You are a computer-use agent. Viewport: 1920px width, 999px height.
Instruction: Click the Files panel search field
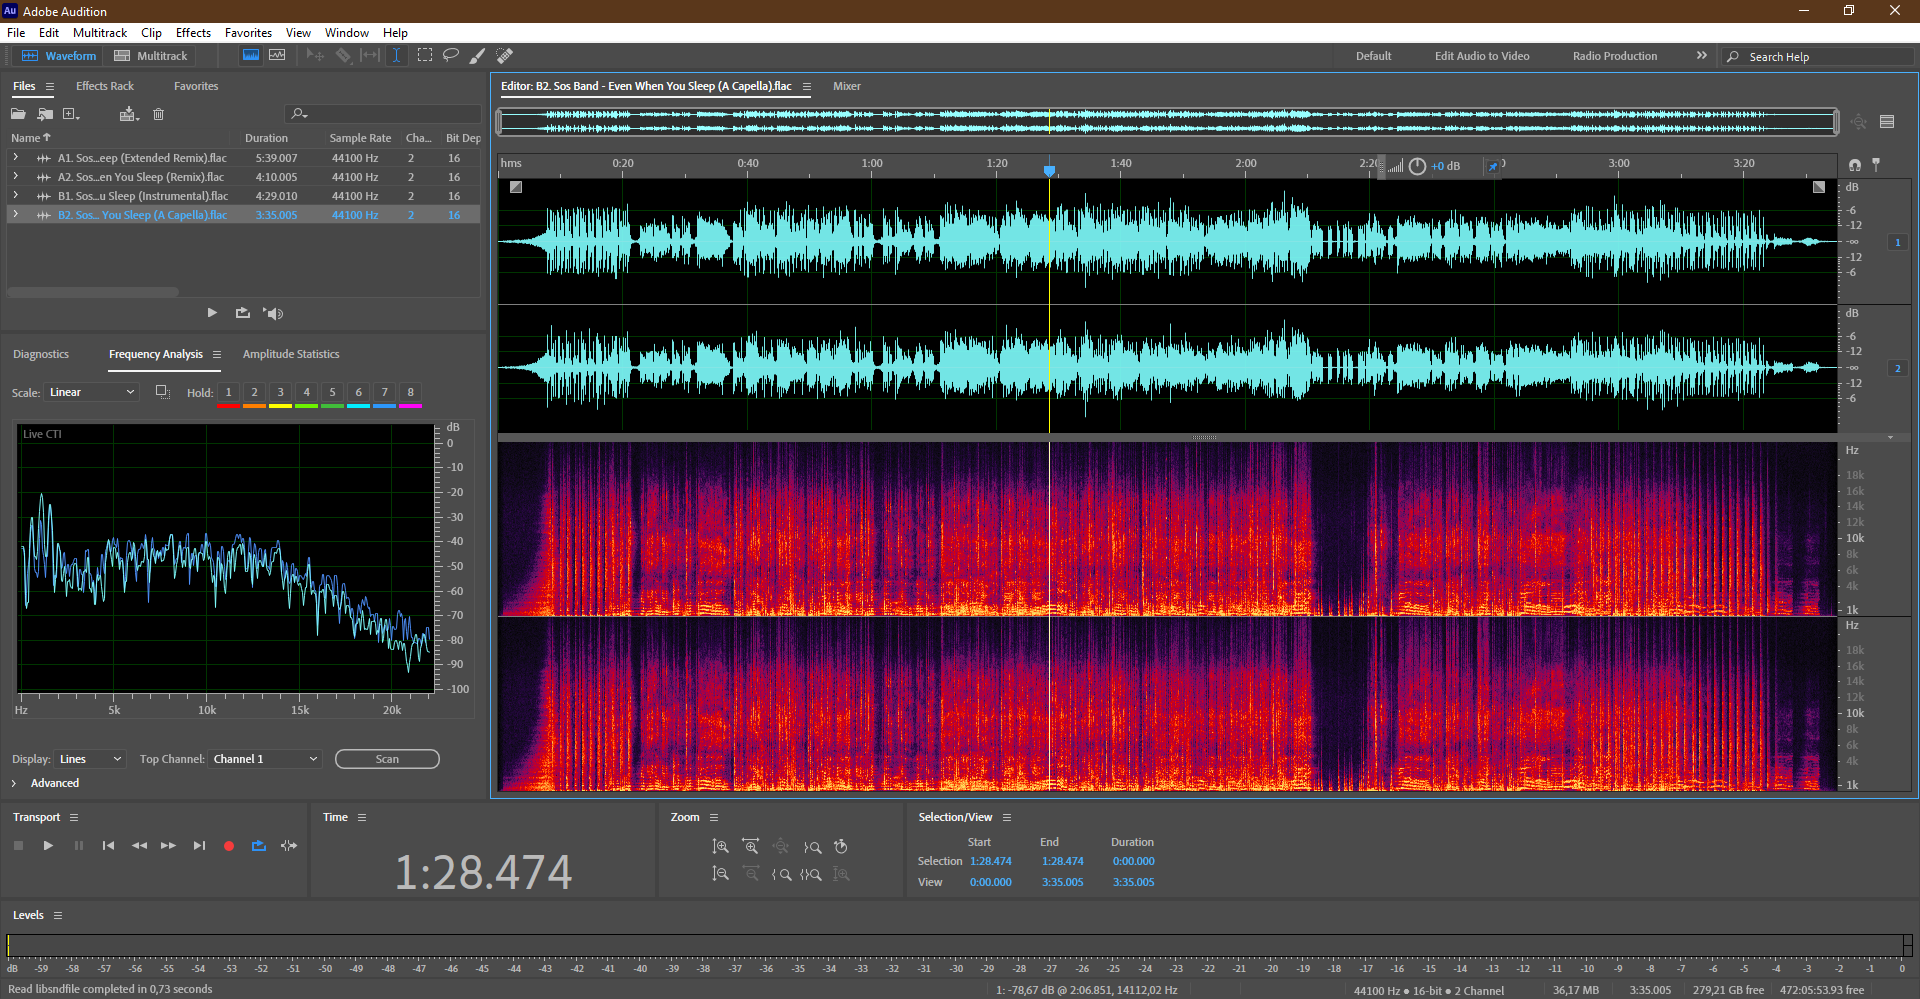383,114
